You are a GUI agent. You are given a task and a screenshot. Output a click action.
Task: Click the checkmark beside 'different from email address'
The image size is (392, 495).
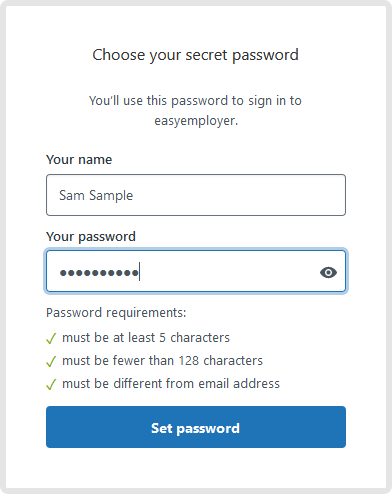(51, 384)
